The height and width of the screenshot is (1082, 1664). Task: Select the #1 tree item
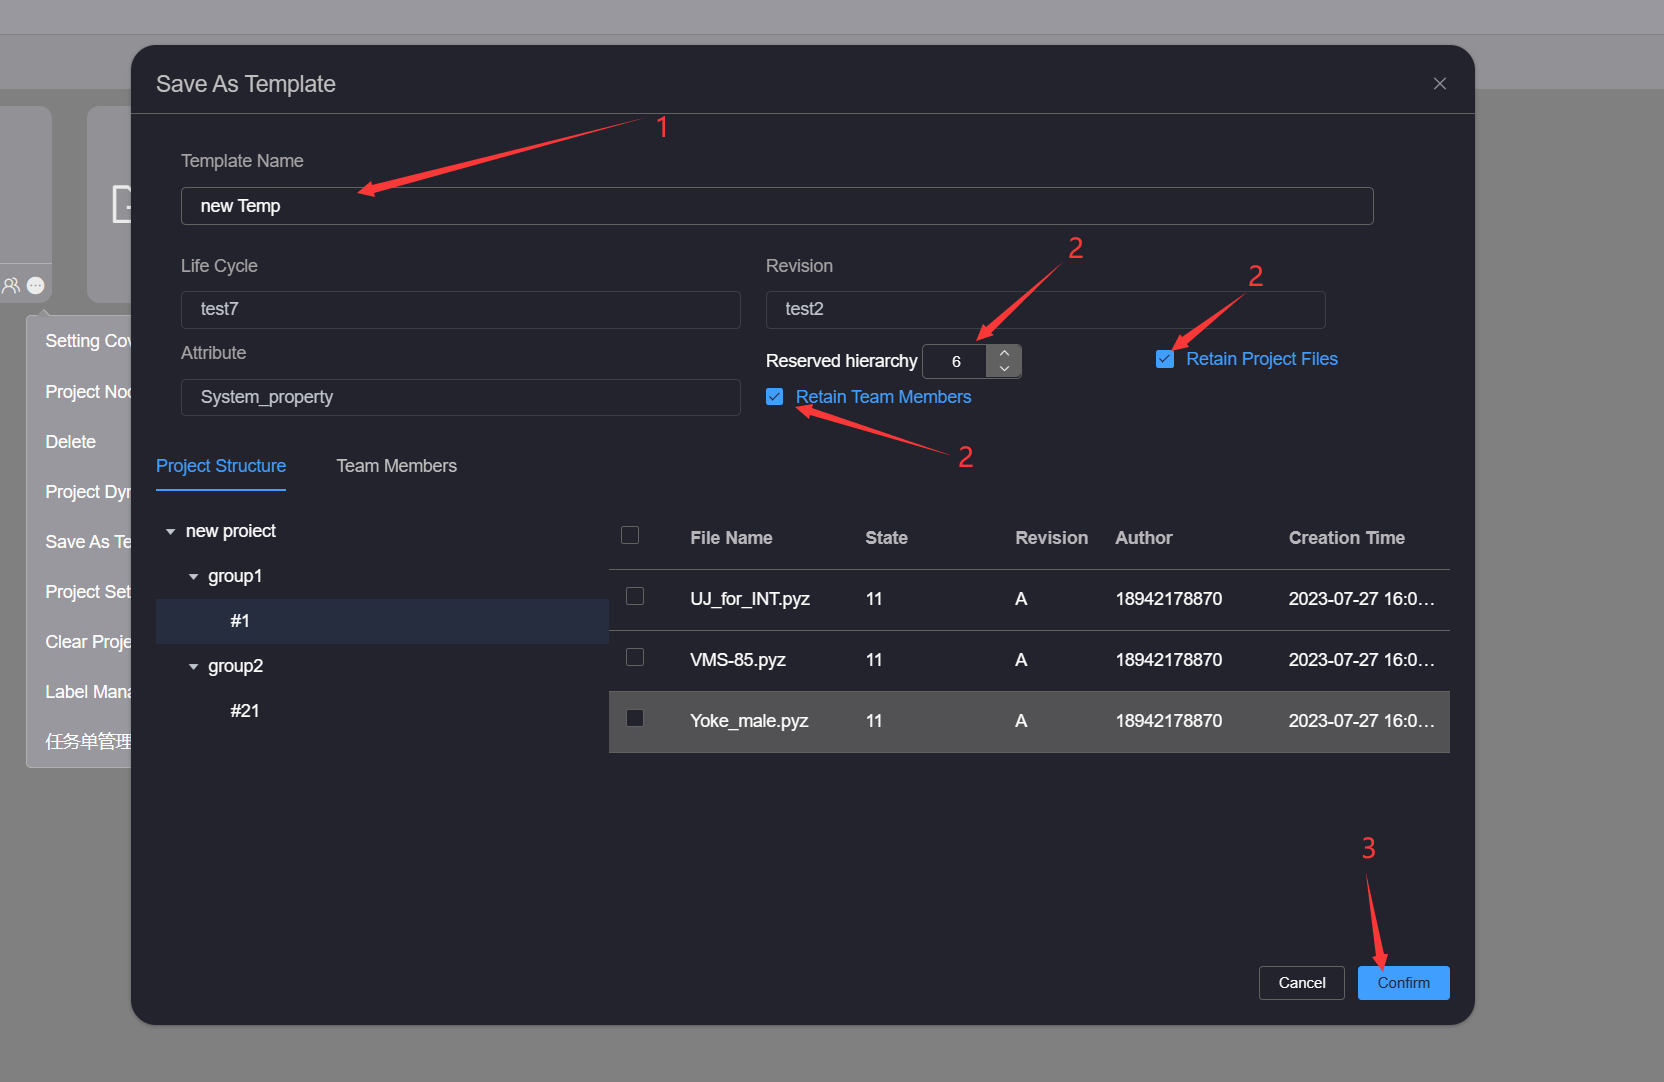382,621
